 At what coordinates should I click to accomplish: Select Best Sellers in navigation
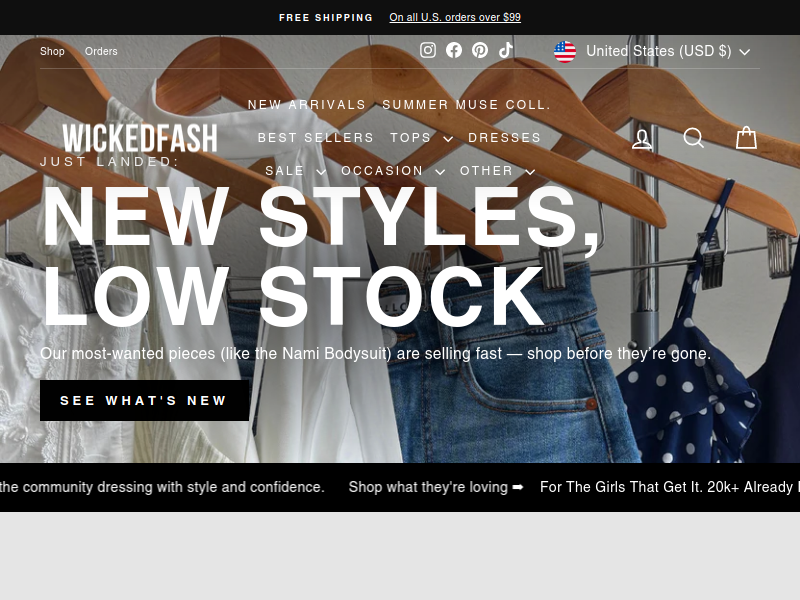pos(316,138)
